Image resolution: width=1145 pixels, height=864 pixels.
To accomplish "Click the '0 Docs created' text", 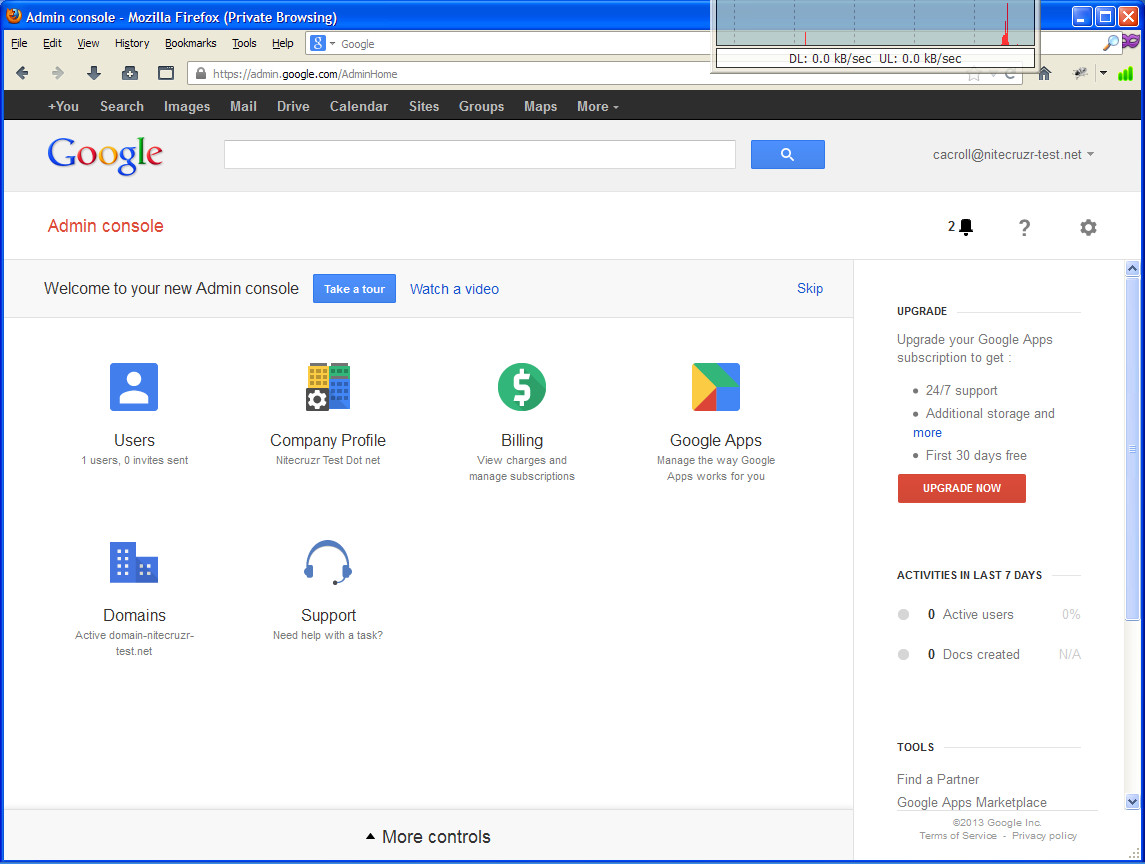I will point(973,654).
